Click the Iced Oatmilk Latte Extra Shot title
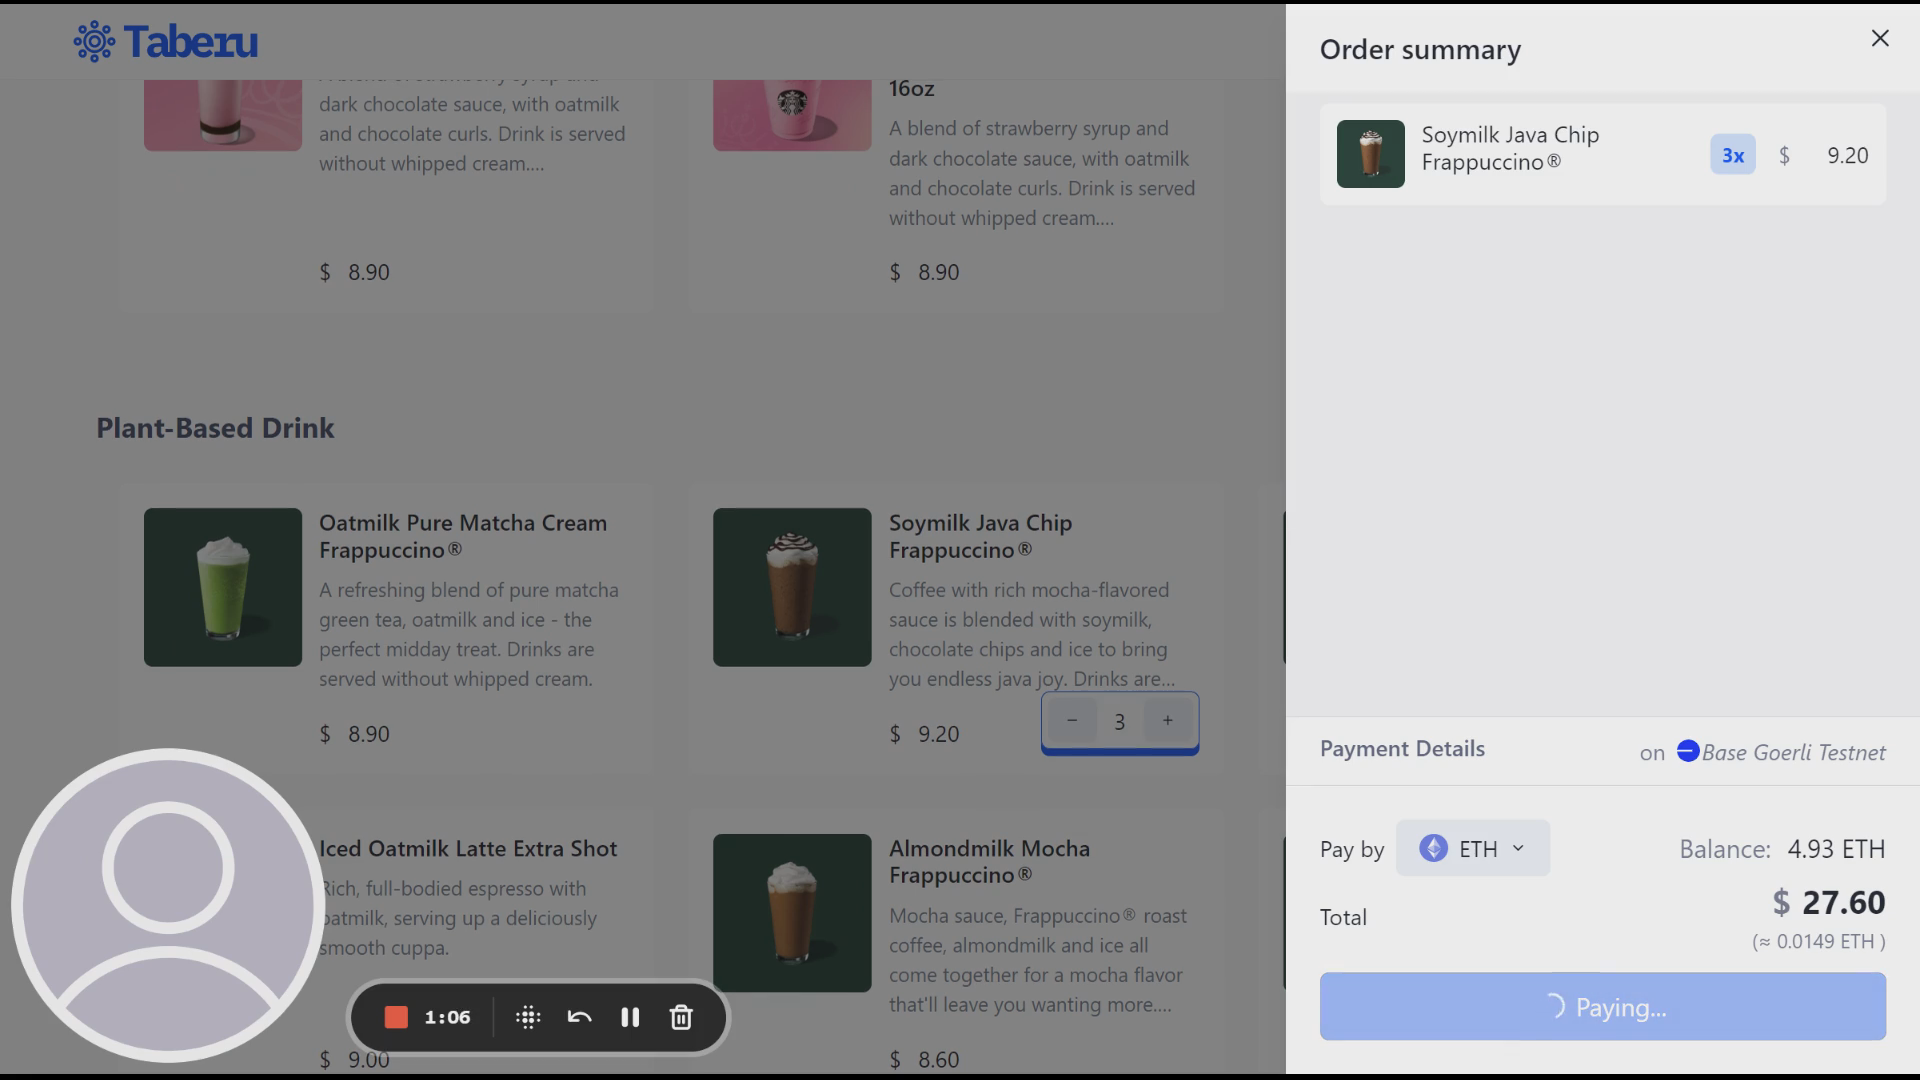This screenshot has width=1920, height=1080. (468, 848)
